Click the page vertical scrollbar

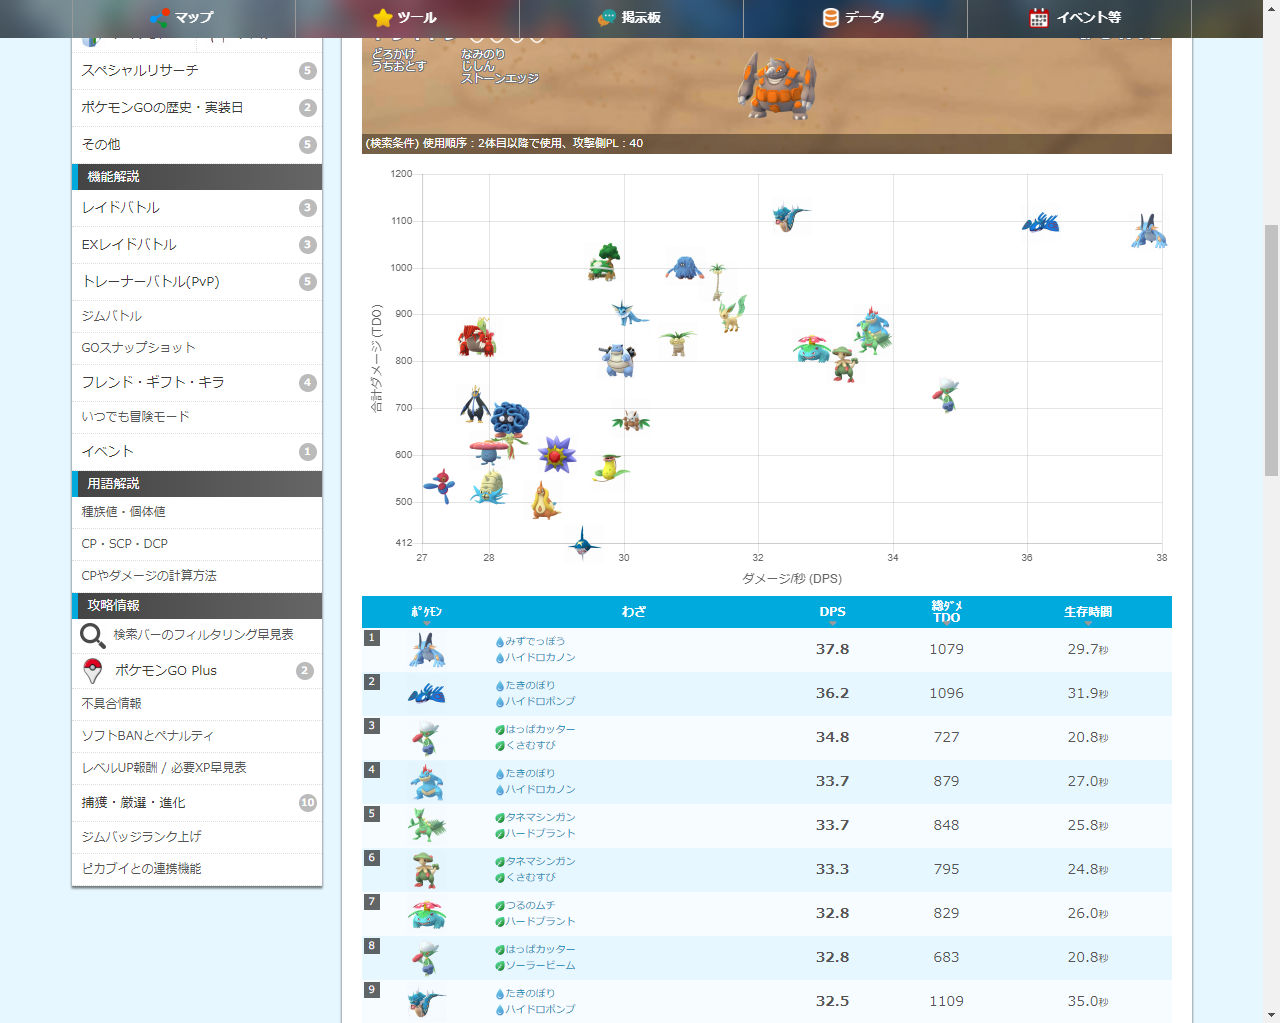point(1271,350)
